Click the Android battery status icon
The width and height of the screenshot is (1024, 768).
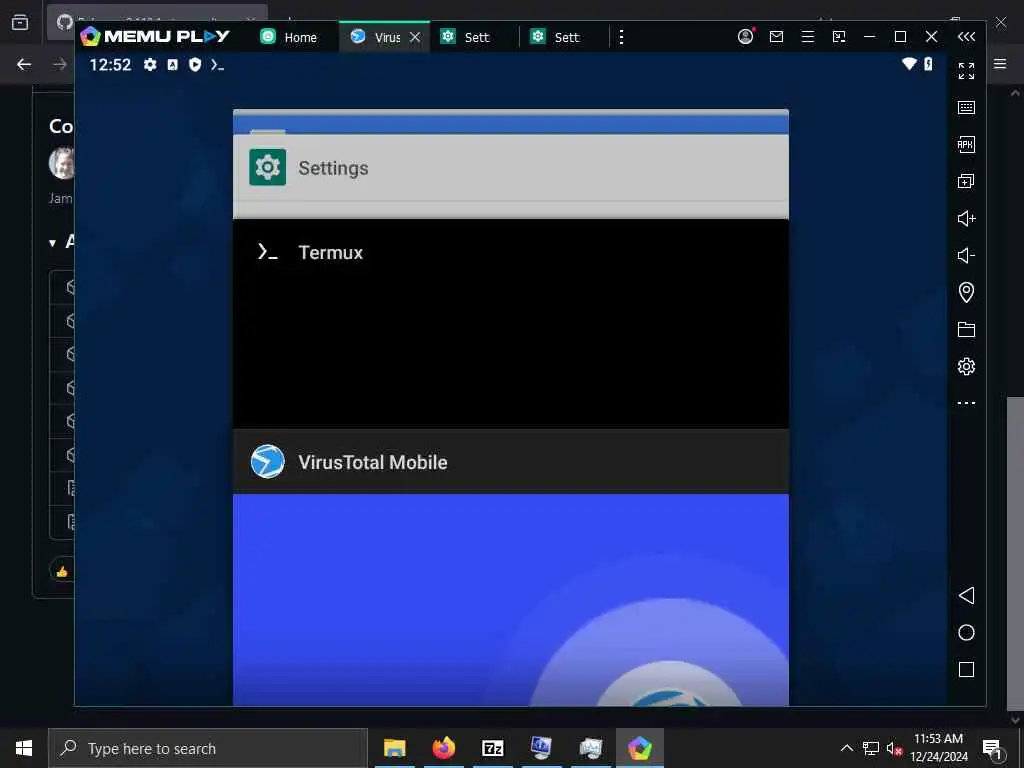coord(928,63)
